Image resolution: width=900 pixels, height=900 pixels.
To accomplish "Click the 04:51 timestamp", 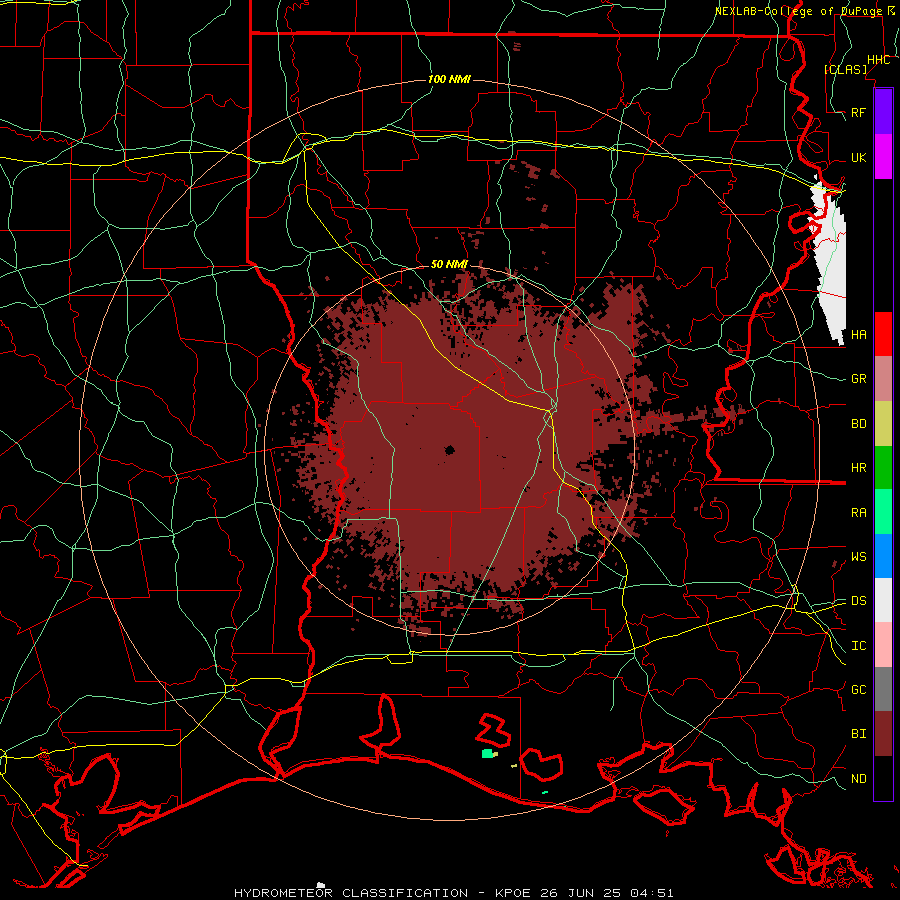I will pyautogui.click(x=650, y=893).
